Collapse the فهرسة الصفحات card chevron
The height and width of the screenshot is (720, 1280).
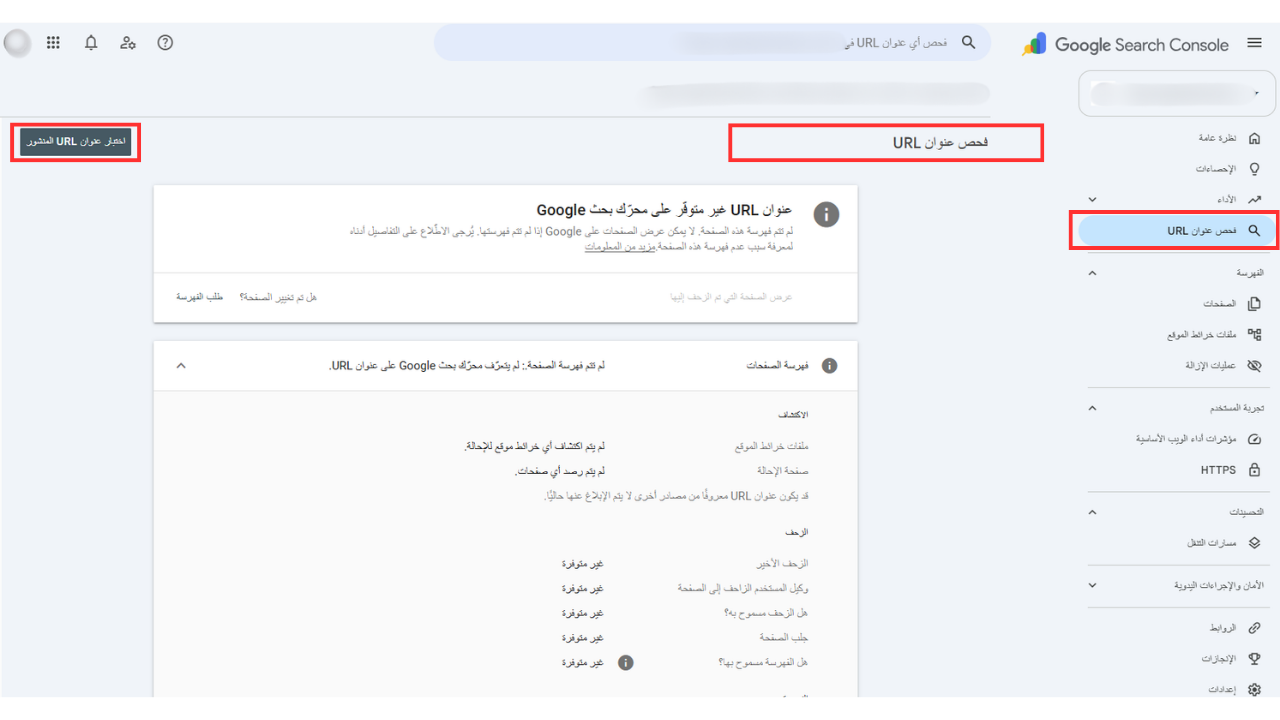tap(181, 365)
